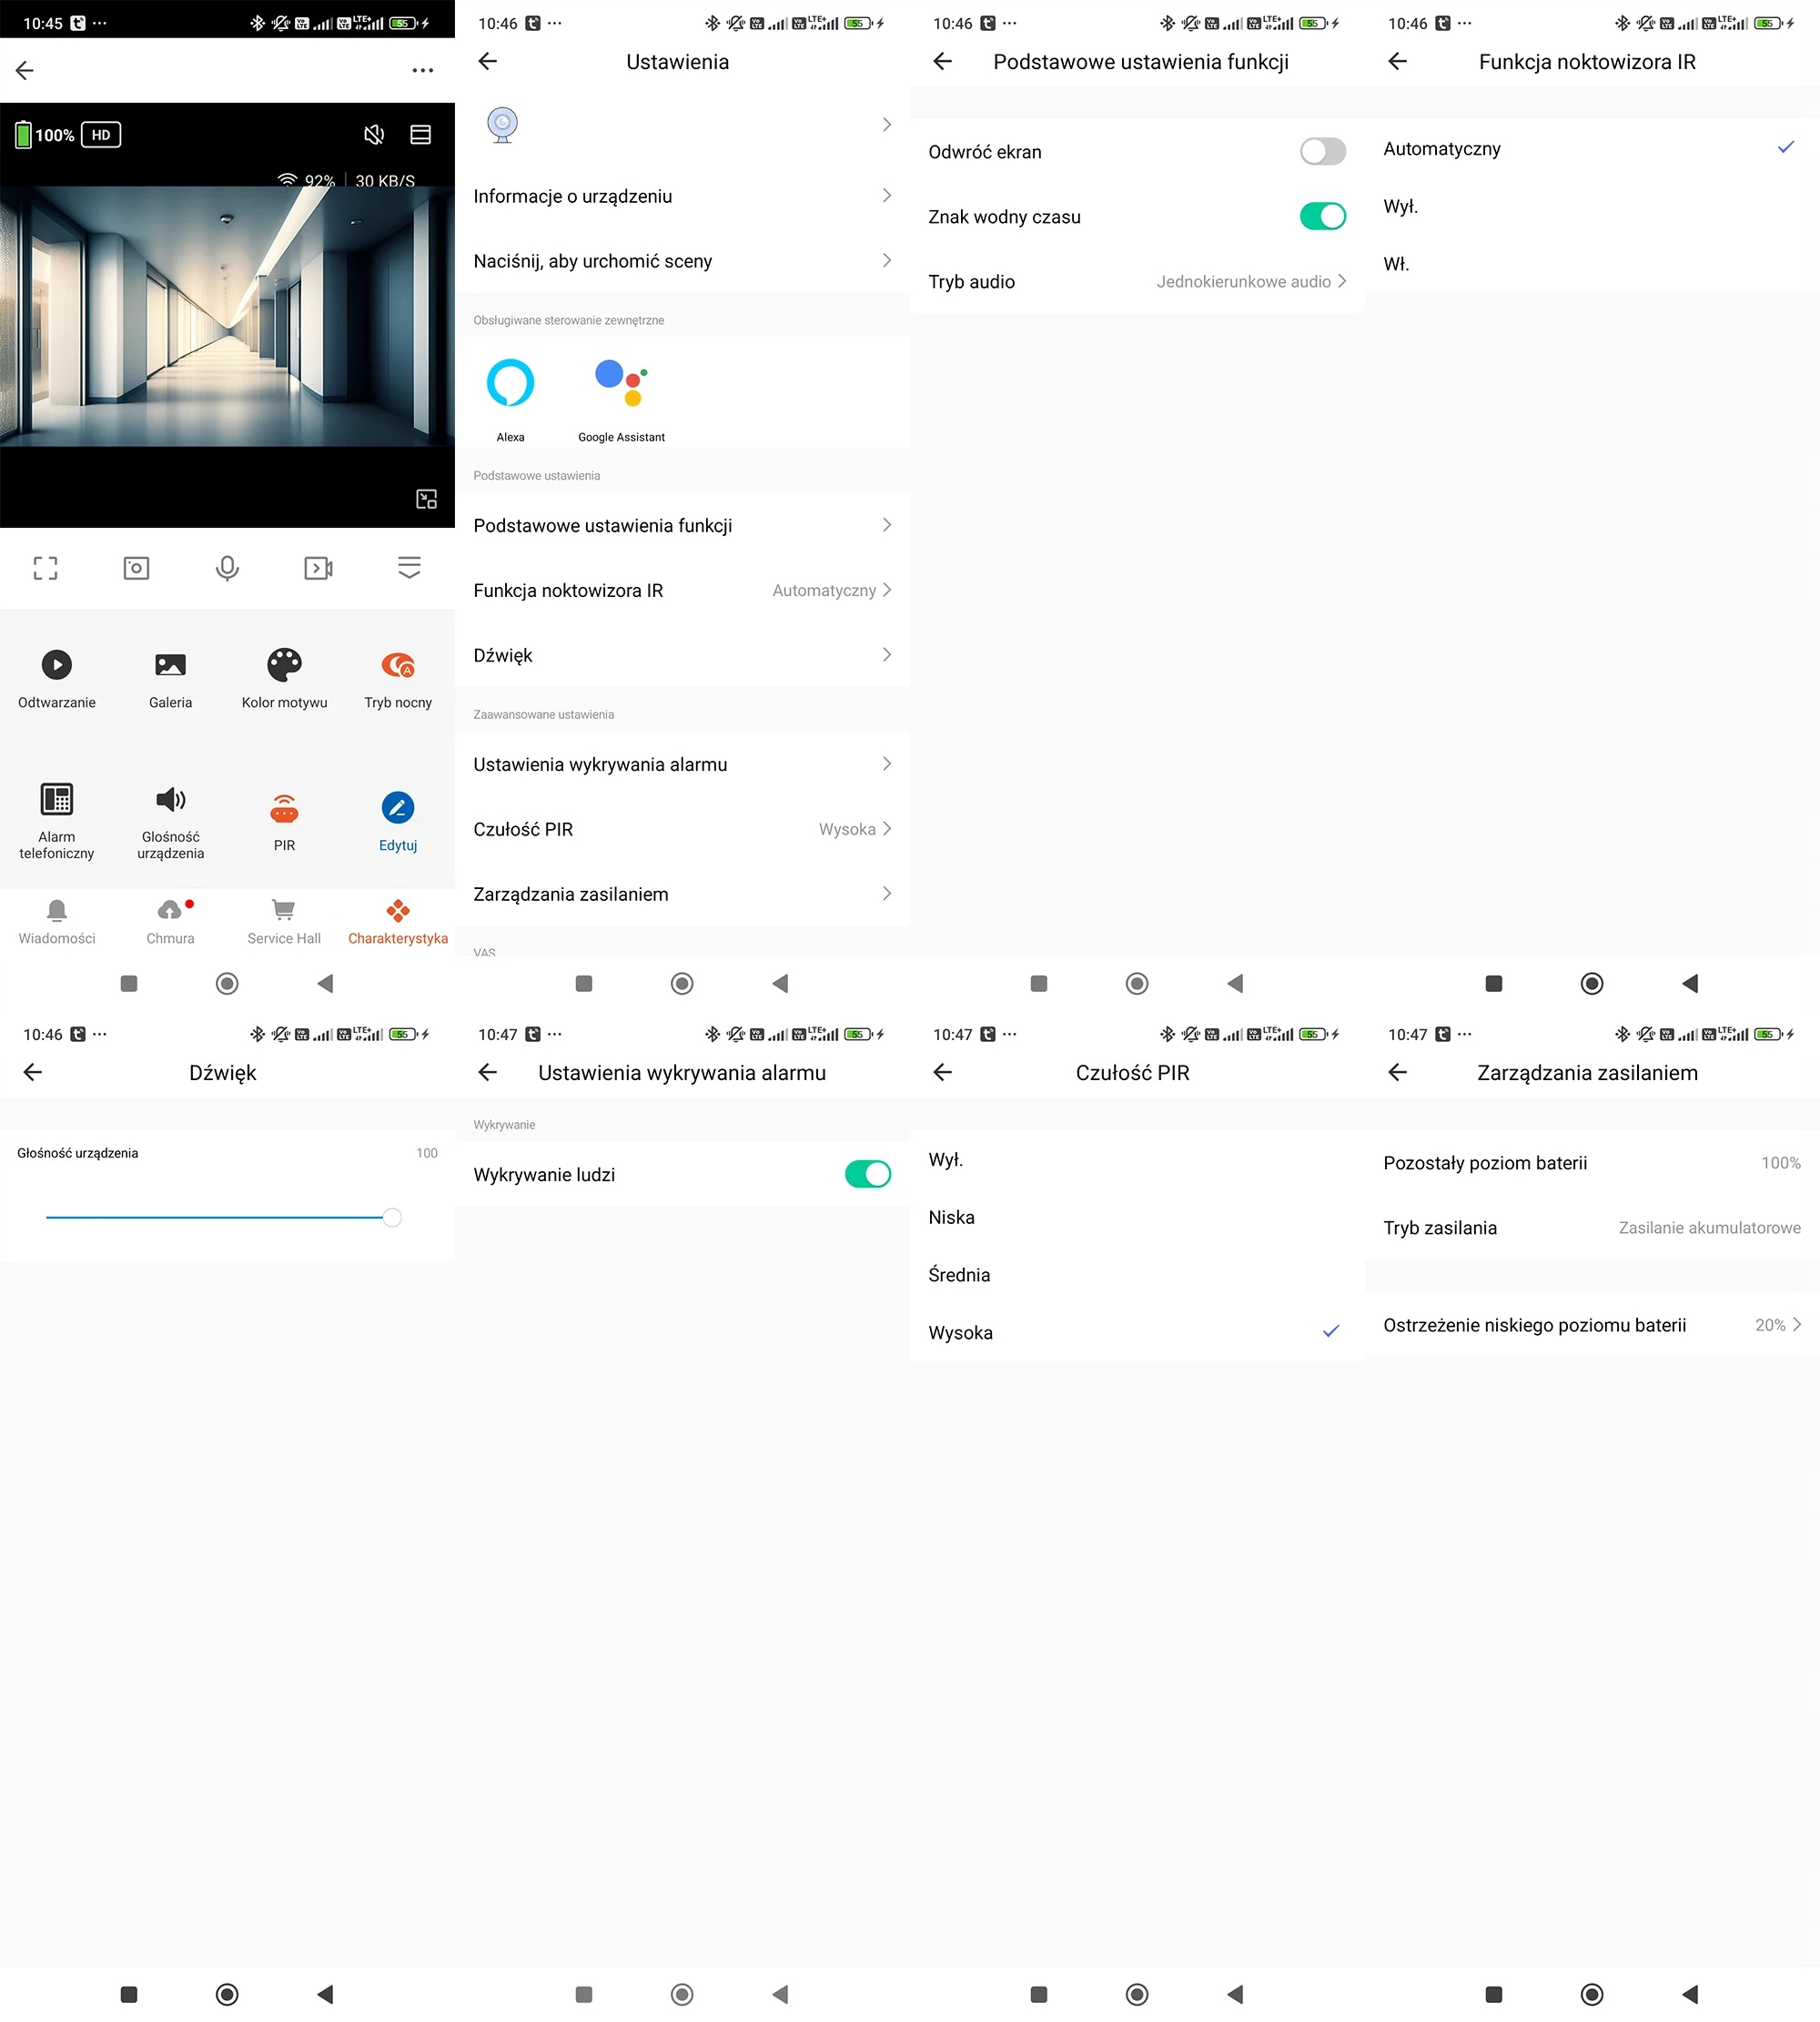Click the Kolor motywu palette icon

click(x=284, y=665)
